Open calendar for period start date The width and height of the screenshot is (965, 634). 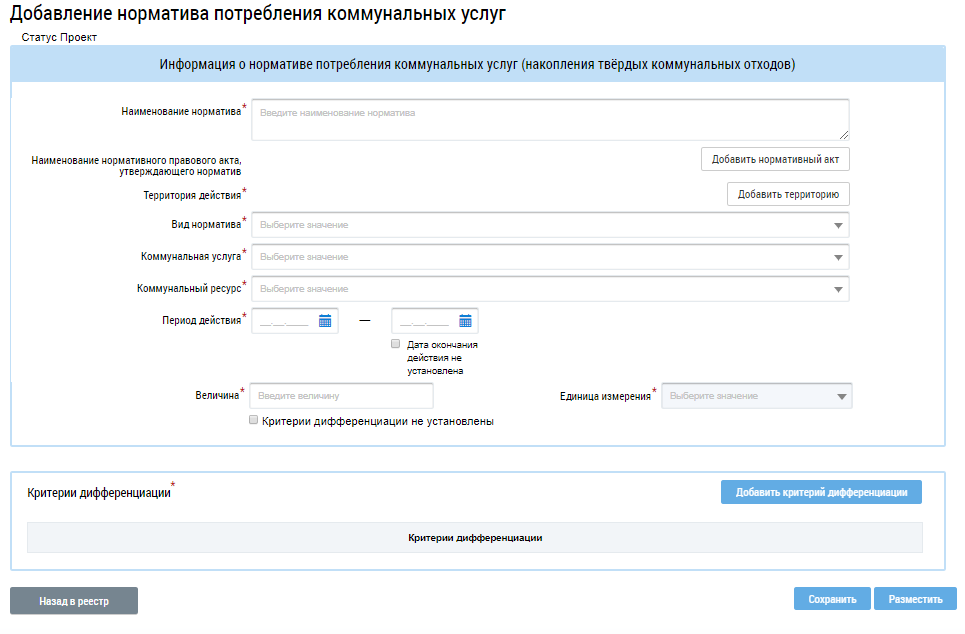click(x=325, y=321)
